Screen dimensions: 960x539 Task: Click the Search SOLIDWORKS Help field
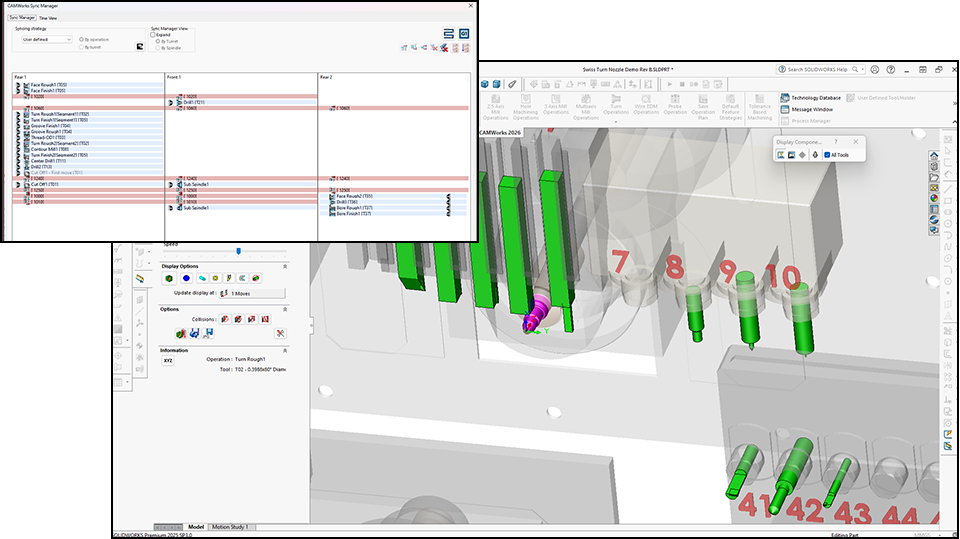click(820, 69)
